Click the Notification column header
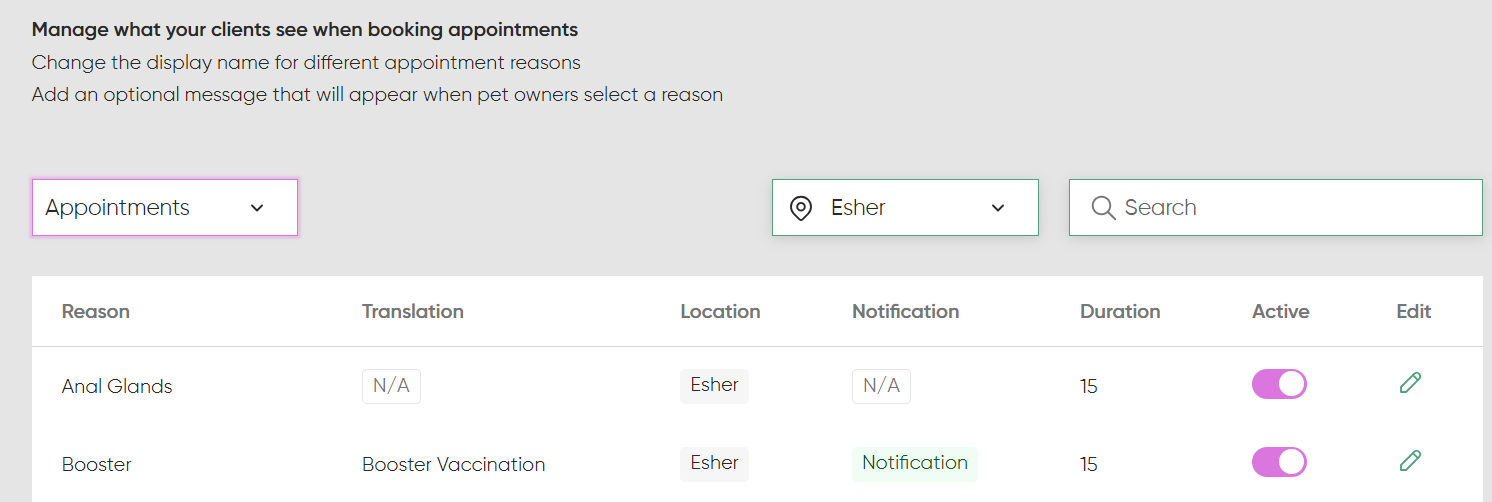The width and height of the screenshot is (1492, 502). point(905,312)
